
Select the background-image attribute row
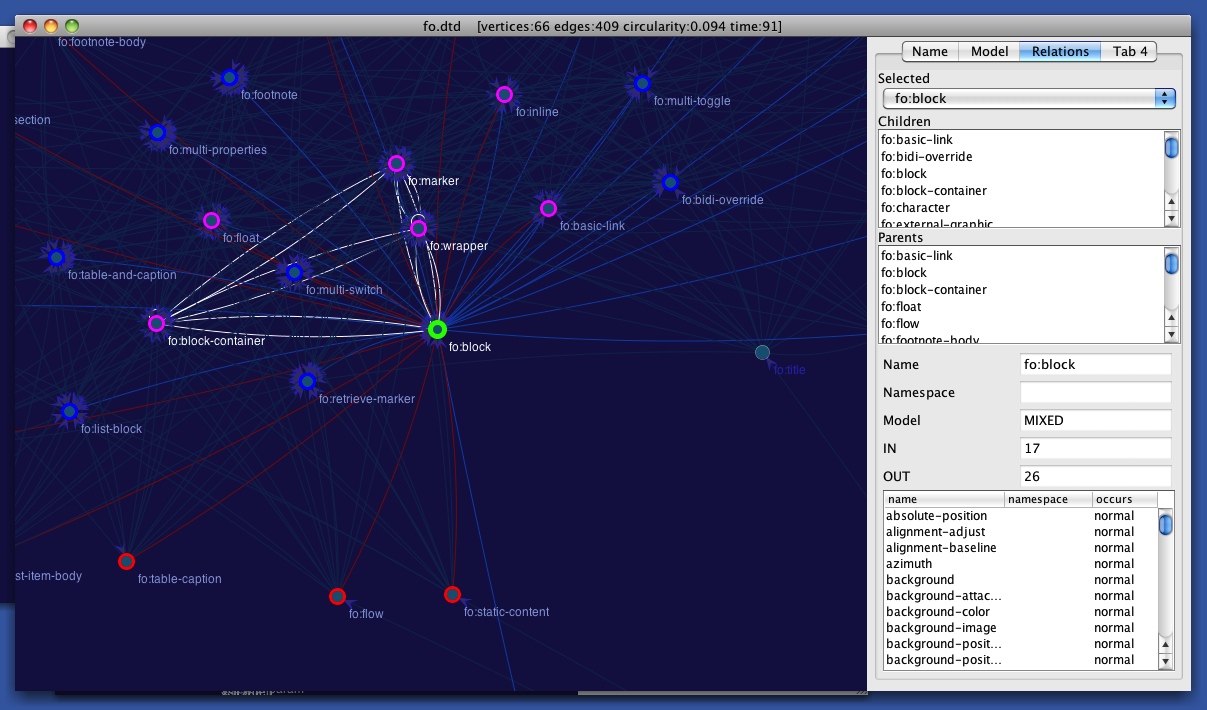pos(1020,628)
